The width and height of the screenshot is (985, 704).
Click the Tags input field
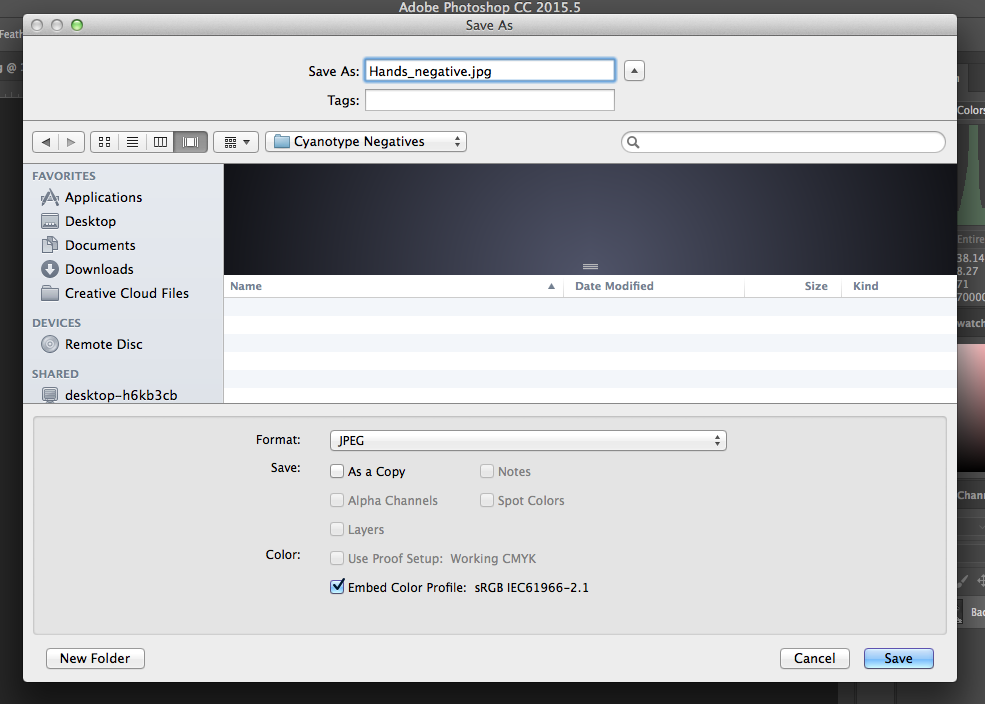coord(489,100)
